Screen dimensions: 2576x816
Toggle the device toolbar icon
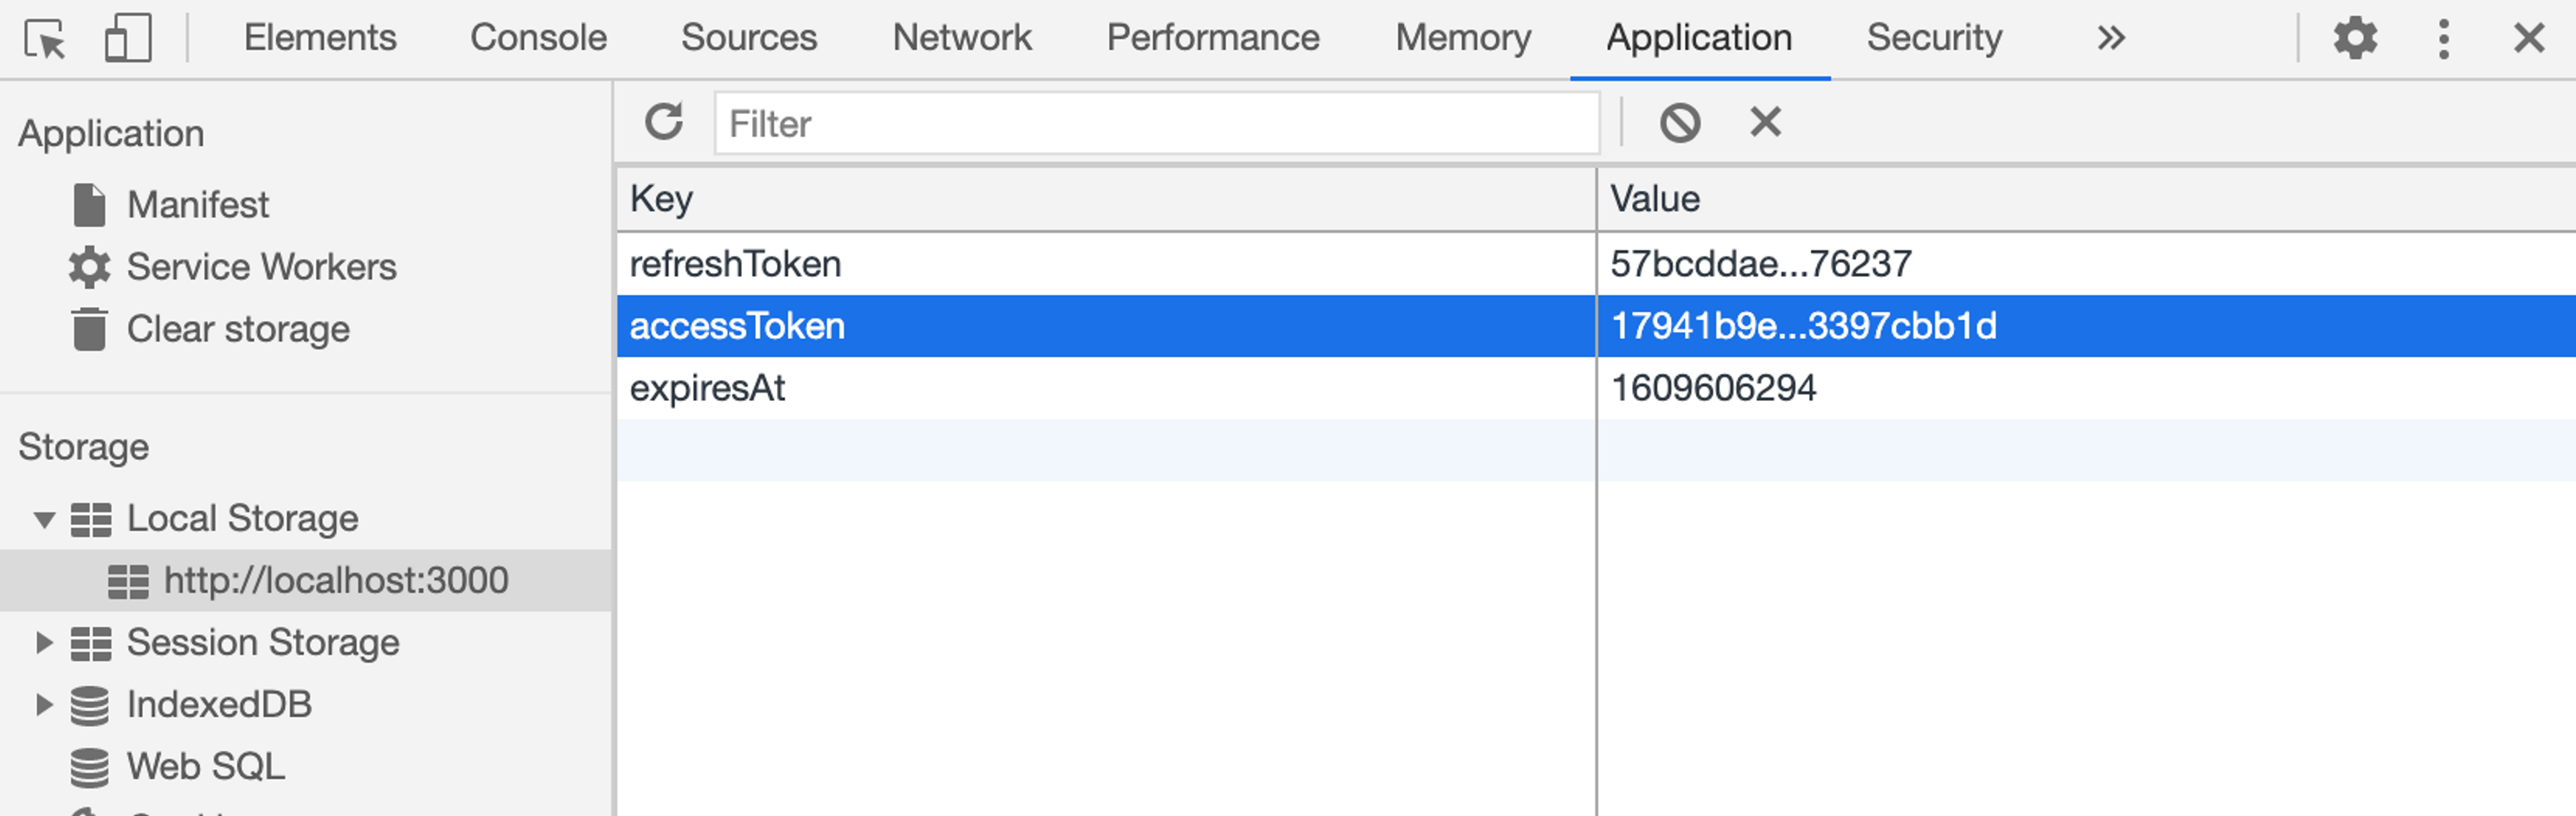point(128,39)
